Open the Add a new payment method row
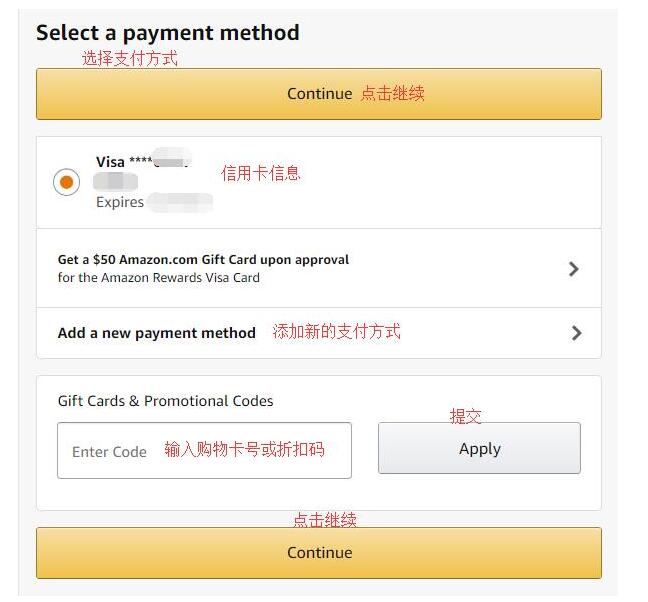This screenshot has width=648, height=602. tap(157, 333)
